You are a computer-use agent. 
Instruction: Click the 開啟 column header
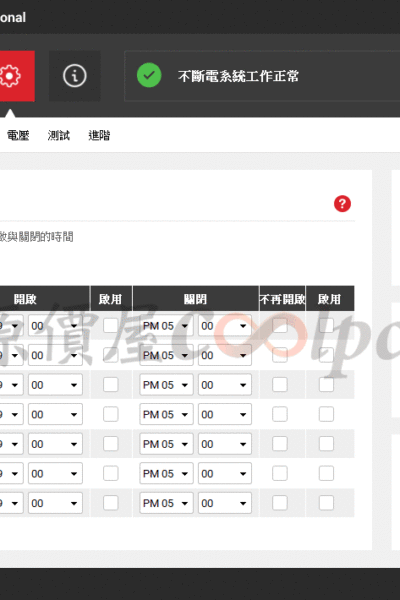[x=25, y=298]
